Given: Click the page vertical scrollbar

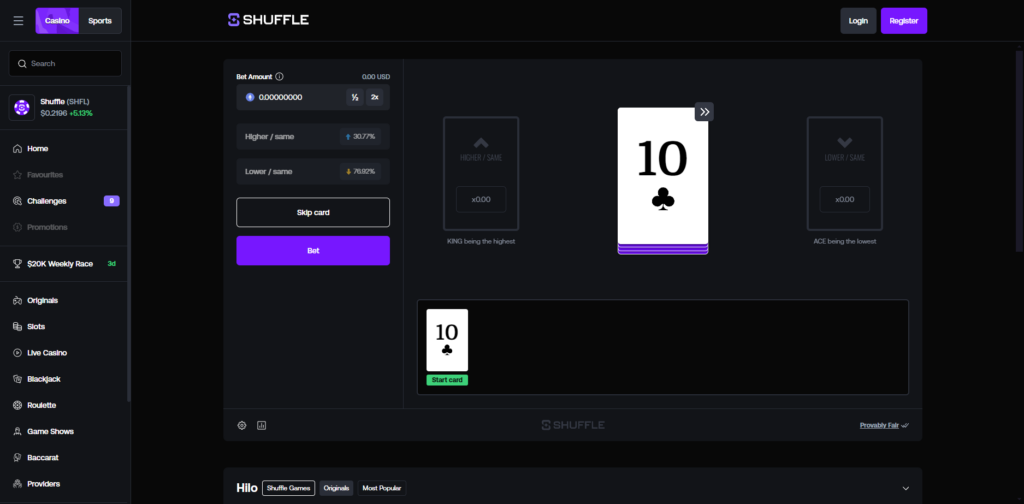Looking at the screenshot, I should coord(1019,150).
